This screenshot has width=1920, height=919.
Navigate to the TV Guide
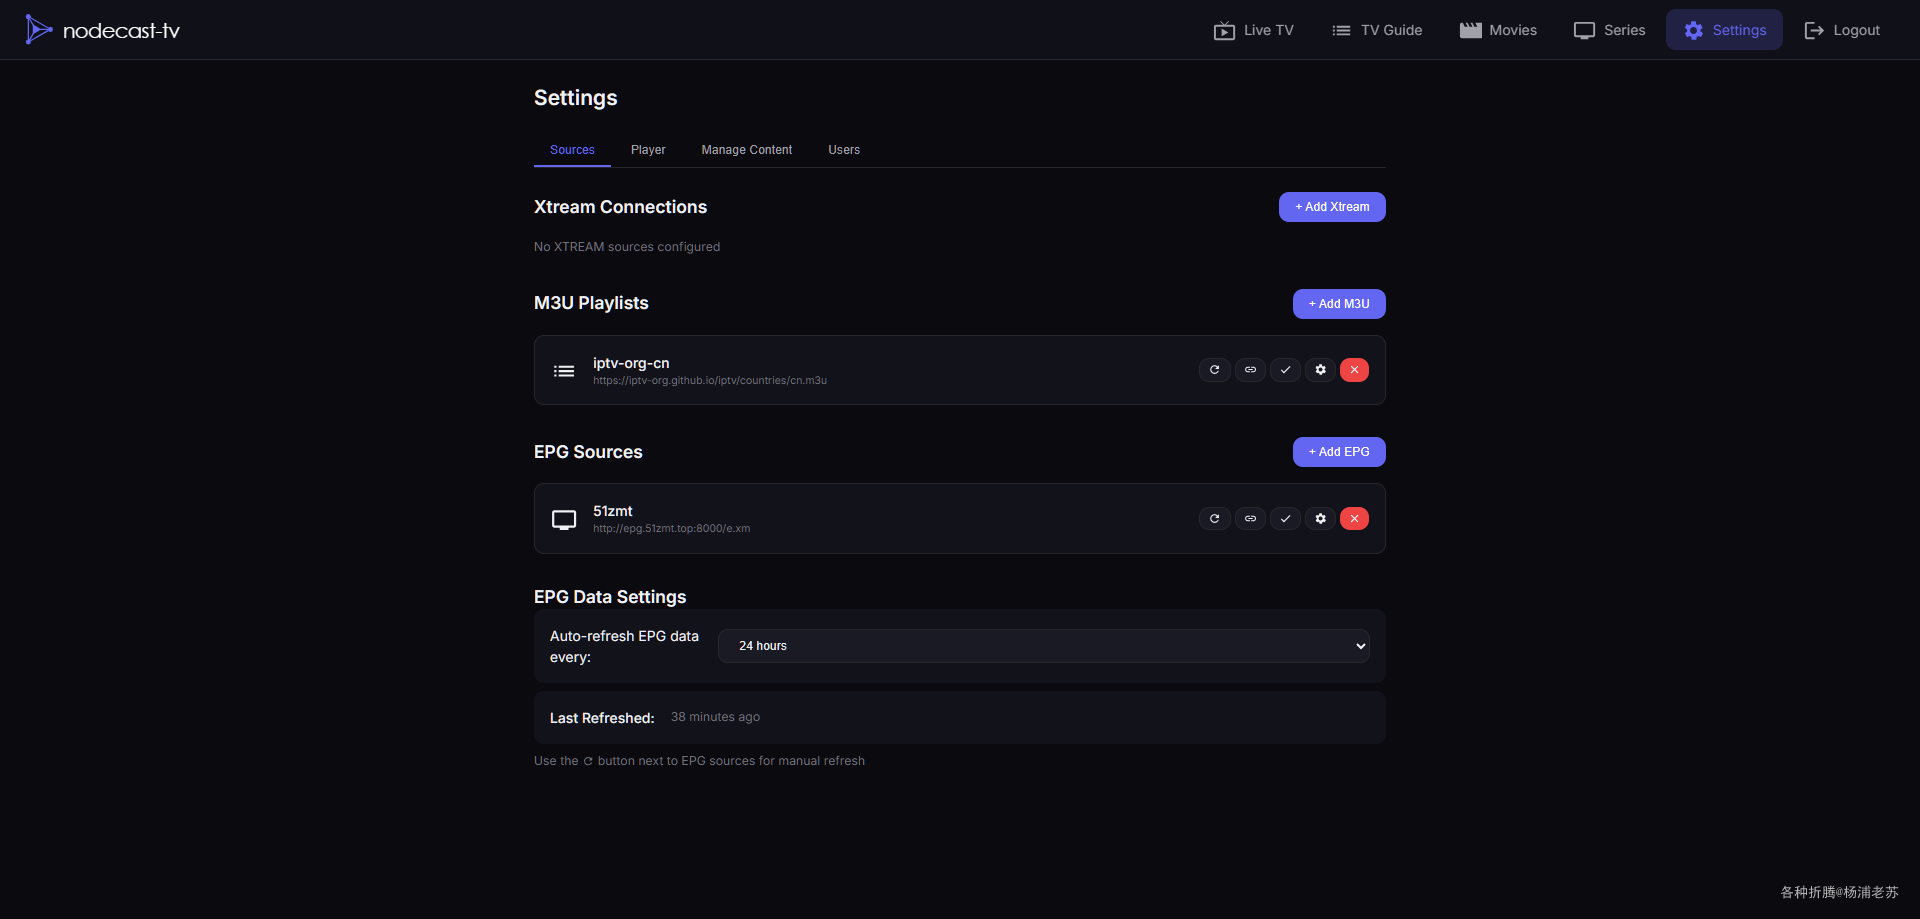point(1376,30)
